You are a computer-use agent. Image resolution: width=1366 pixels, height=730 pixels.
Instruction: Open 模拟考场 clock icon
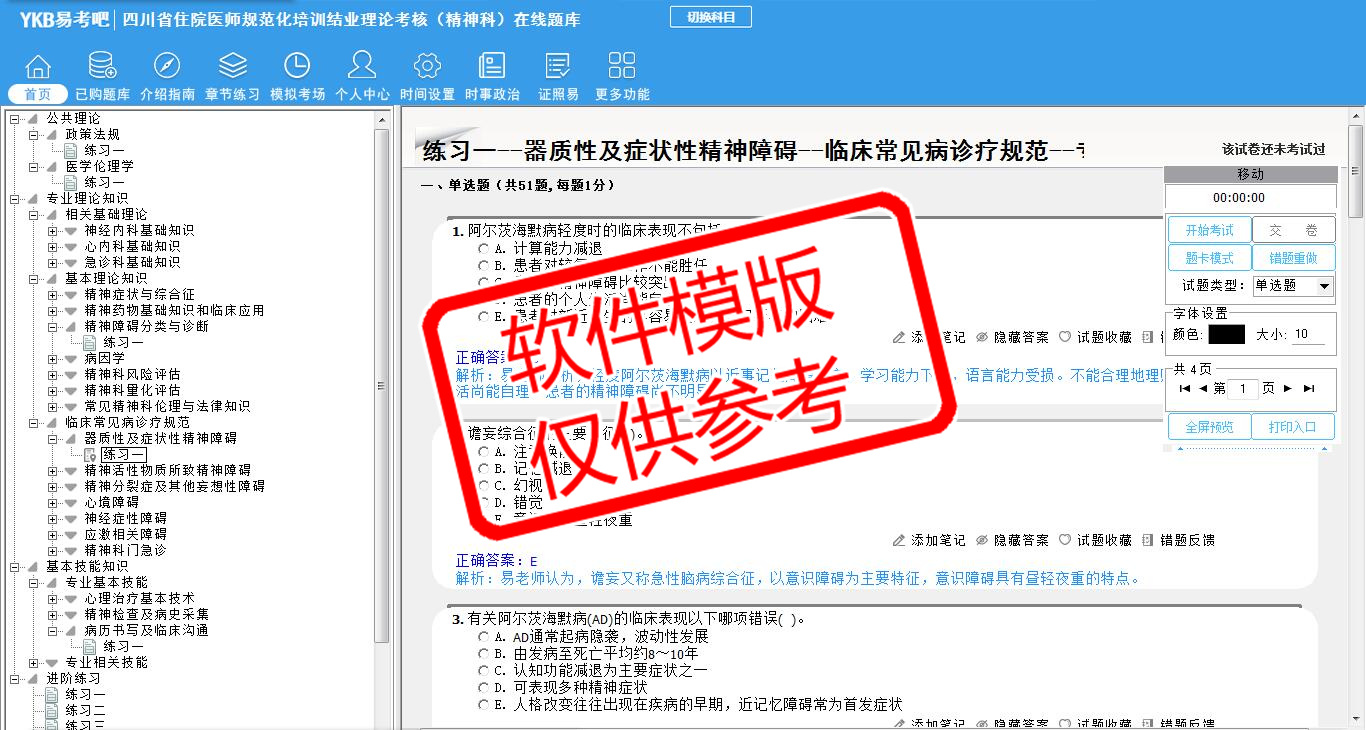click(297, 66)
